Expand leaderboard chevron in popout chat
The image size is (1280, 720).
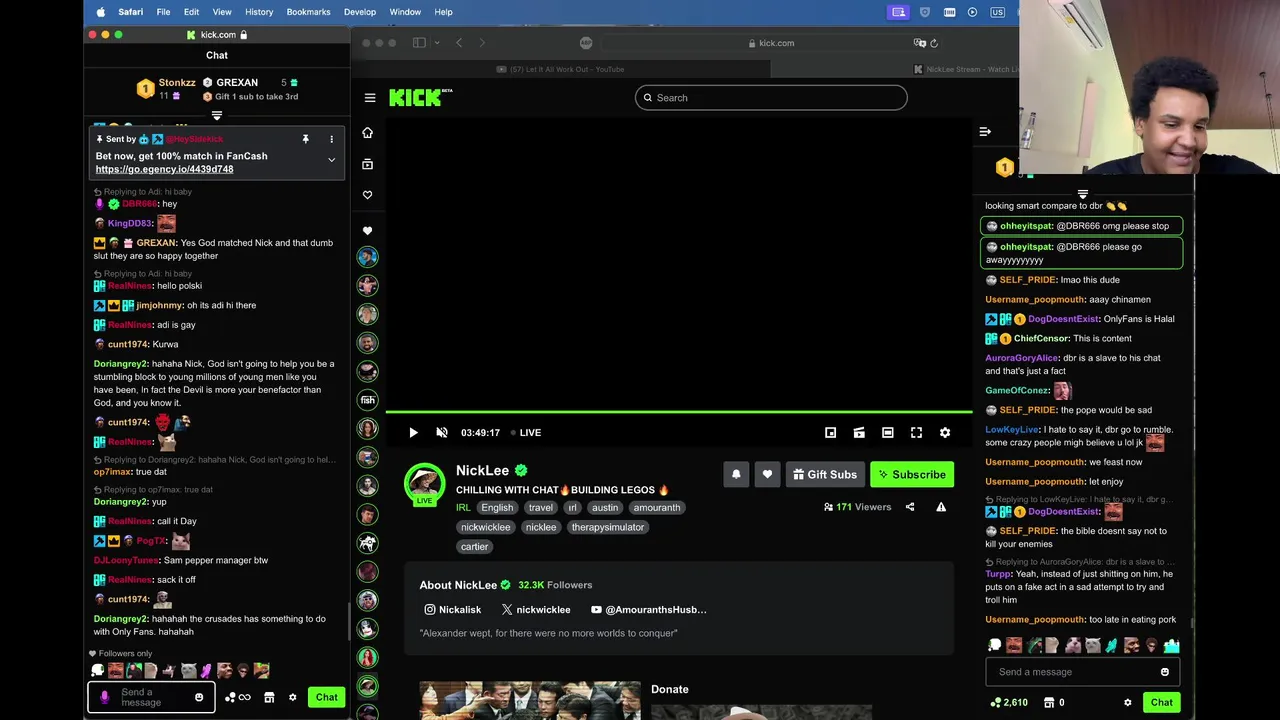tap(217, 116)
